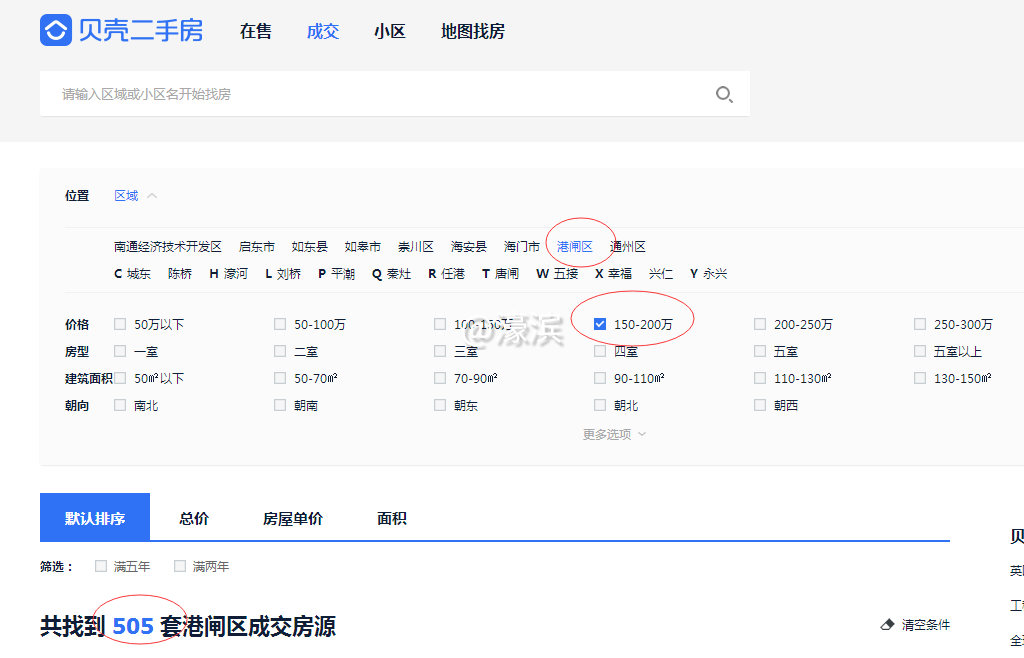Select the 总价 sorting tab
Image resolution: width=1024 pixels, height=658 pixels.
192,517
